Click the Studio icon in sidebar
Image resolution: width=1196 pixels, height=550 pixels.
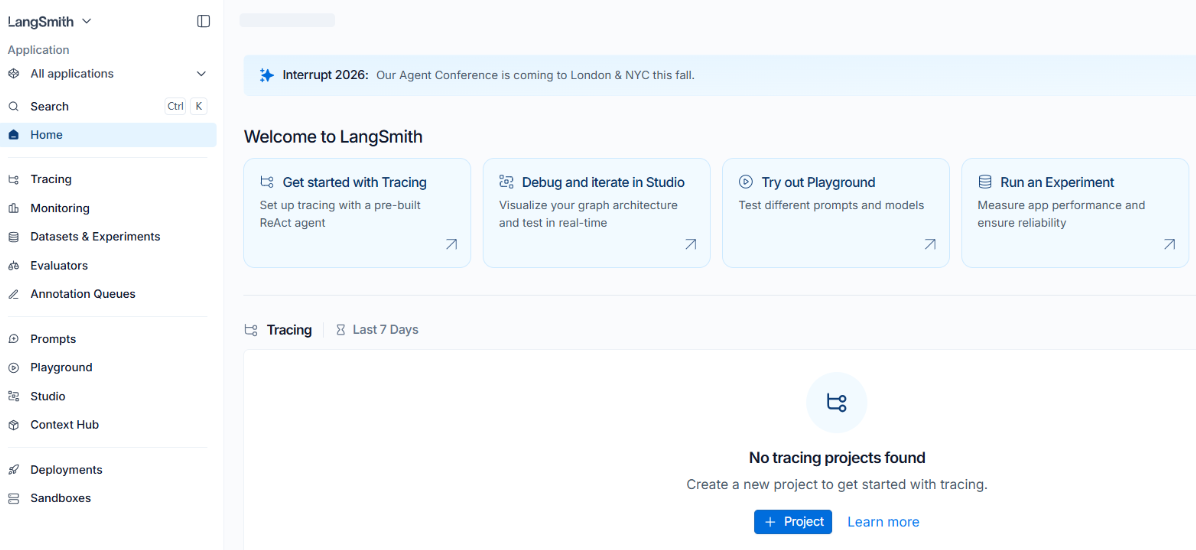pos(14,396)
